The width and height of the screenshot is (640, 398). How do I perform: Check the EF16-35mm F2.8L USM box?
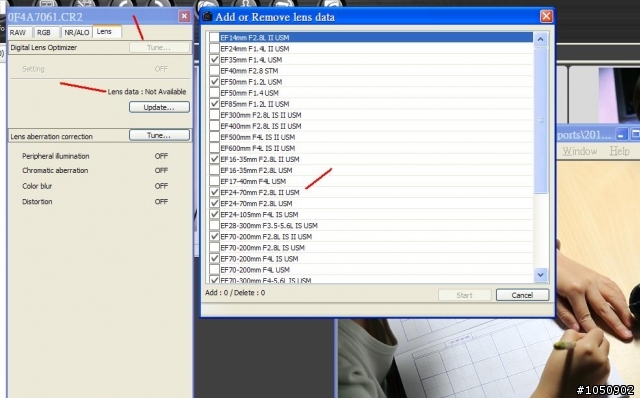point(214,170)
